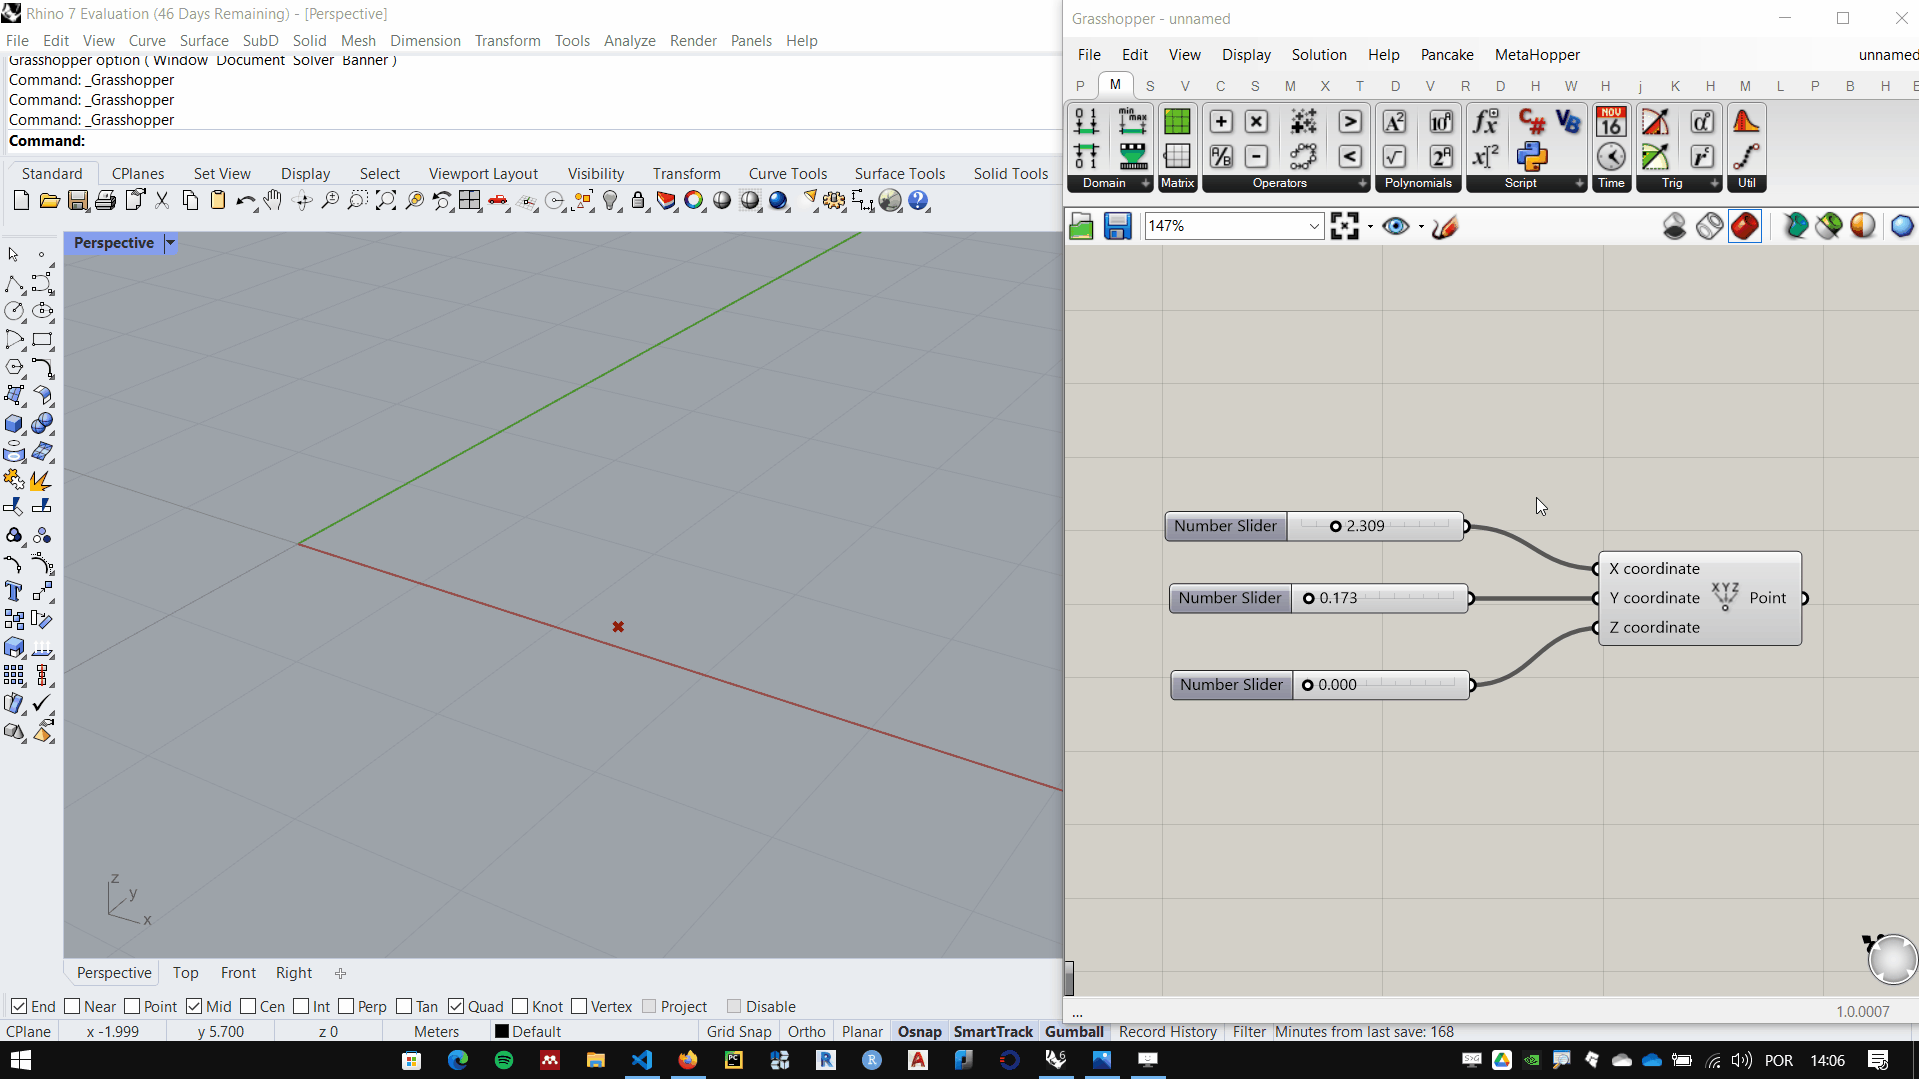This screenshot has height=1079, width=1919.
Task: Open the preview eye icon dropdown arrow
Action: [1421, 227]
